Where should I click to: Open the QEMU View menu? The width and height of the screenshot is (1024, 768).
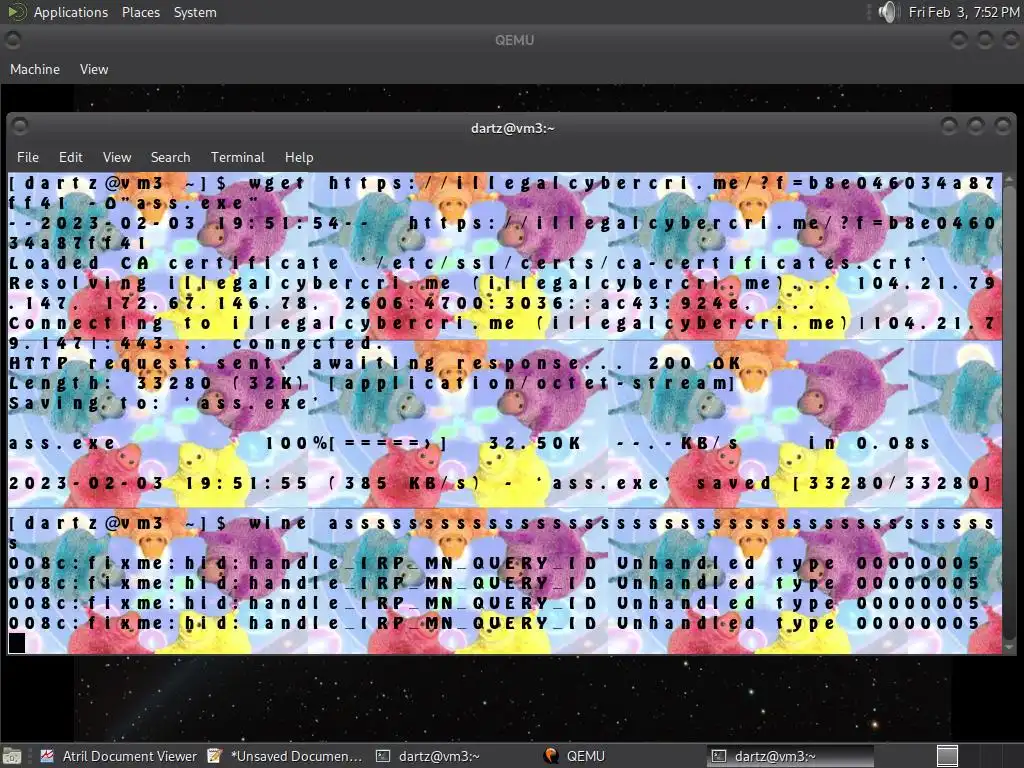coord(94,69)
